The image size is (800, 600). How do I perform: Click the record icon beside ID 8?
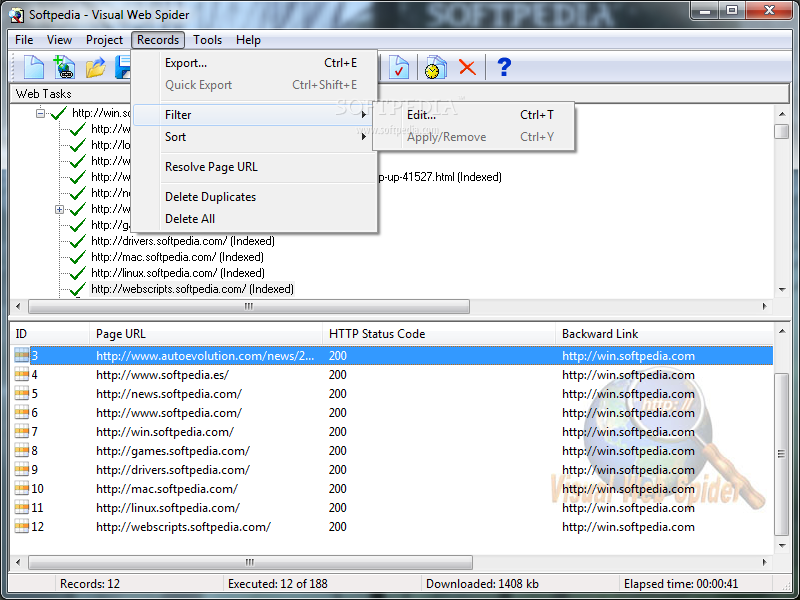tap(21, 451)
